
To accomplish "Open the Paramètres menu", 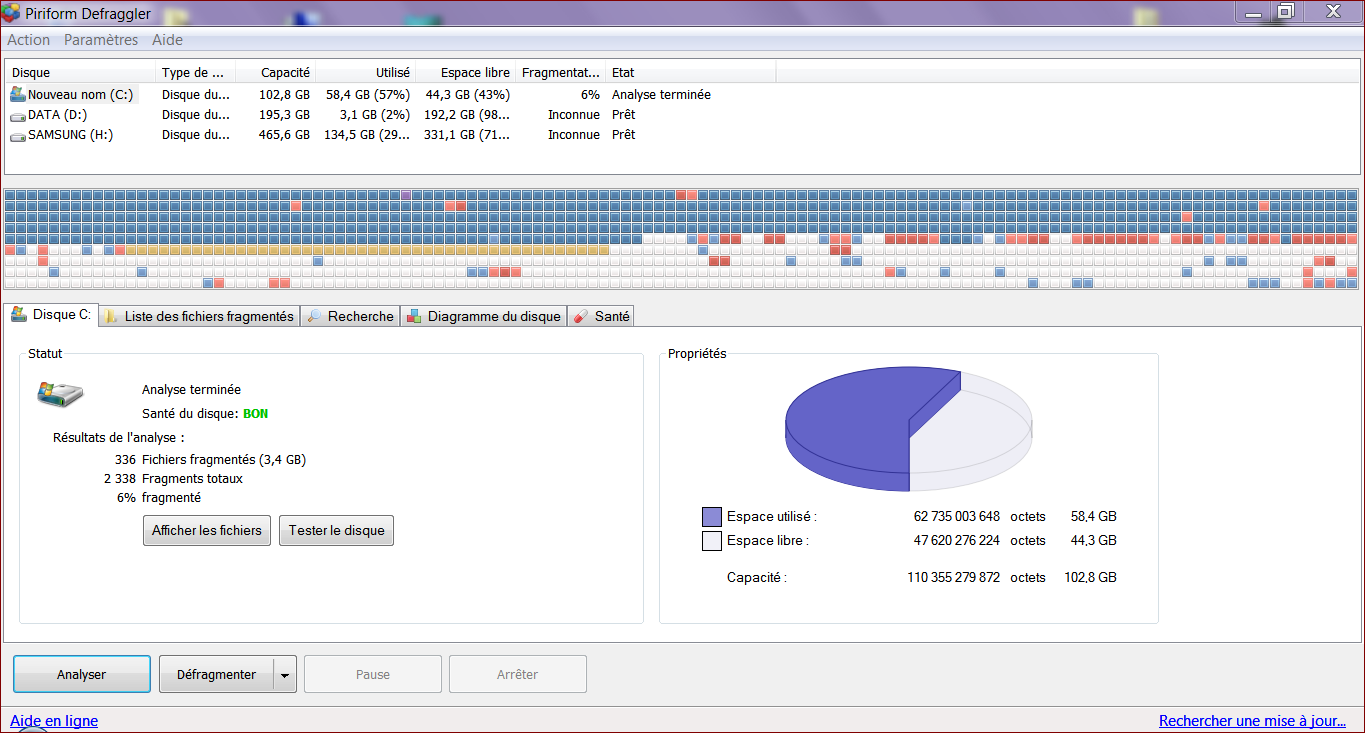I will [101, 40].
